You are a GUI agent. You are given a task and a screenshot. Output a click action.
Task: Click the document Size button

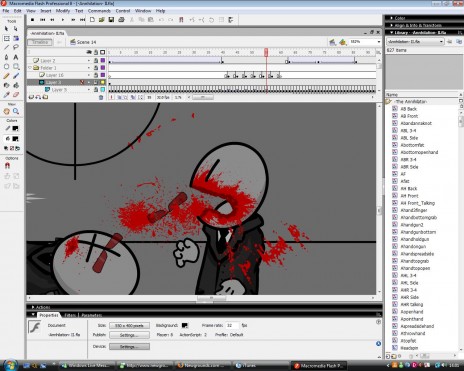[x=129, y=325]
